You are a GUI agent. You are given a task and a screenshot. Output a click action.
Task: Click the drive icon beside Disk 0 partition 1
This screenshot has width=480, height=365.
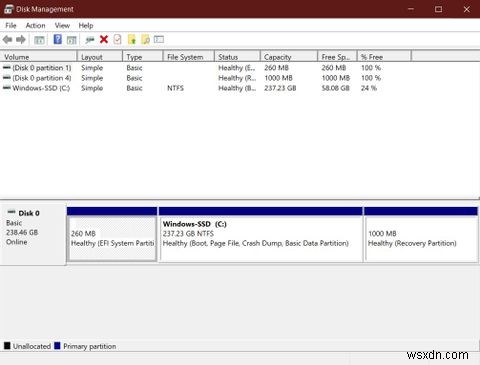7,67
